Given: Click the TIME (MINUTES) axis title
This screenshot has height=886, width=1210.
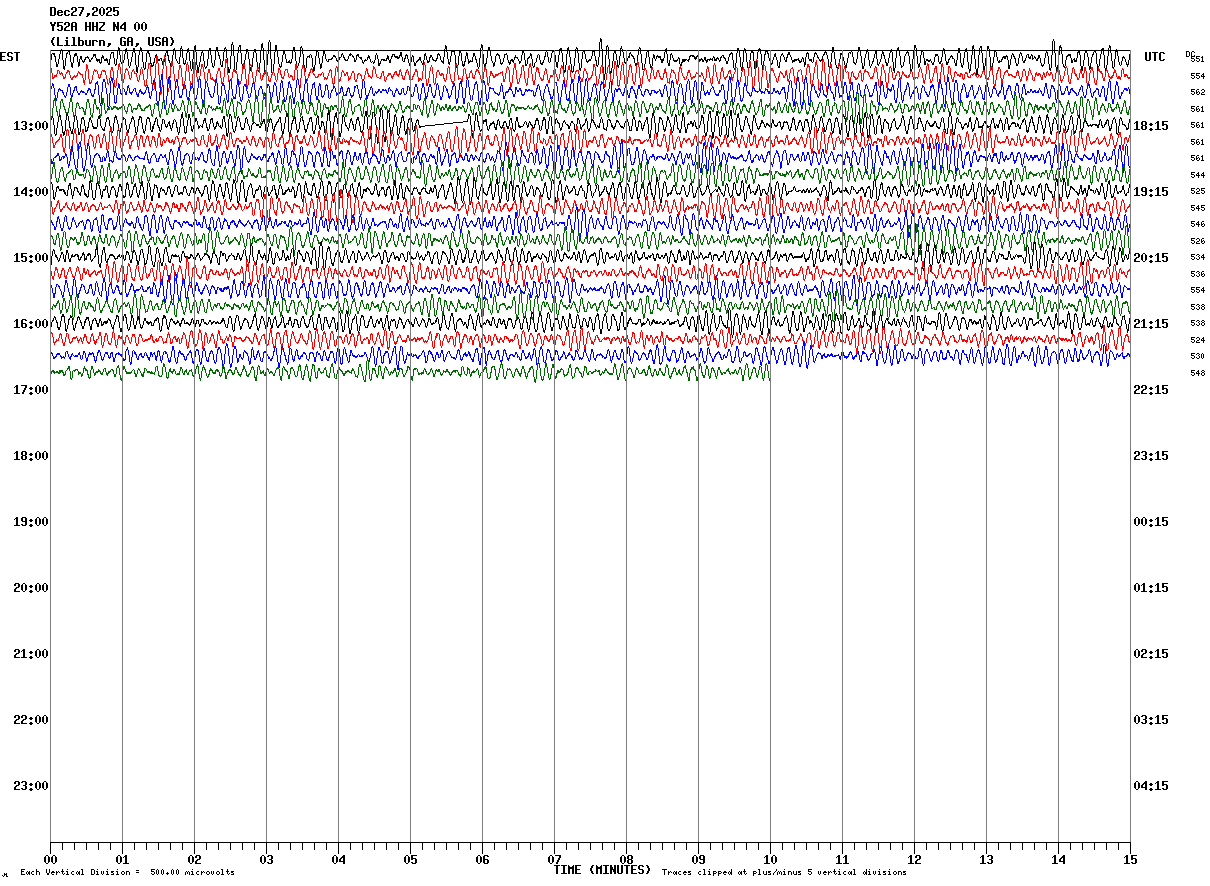Looking at the screenshot, I should click(602, 870).
